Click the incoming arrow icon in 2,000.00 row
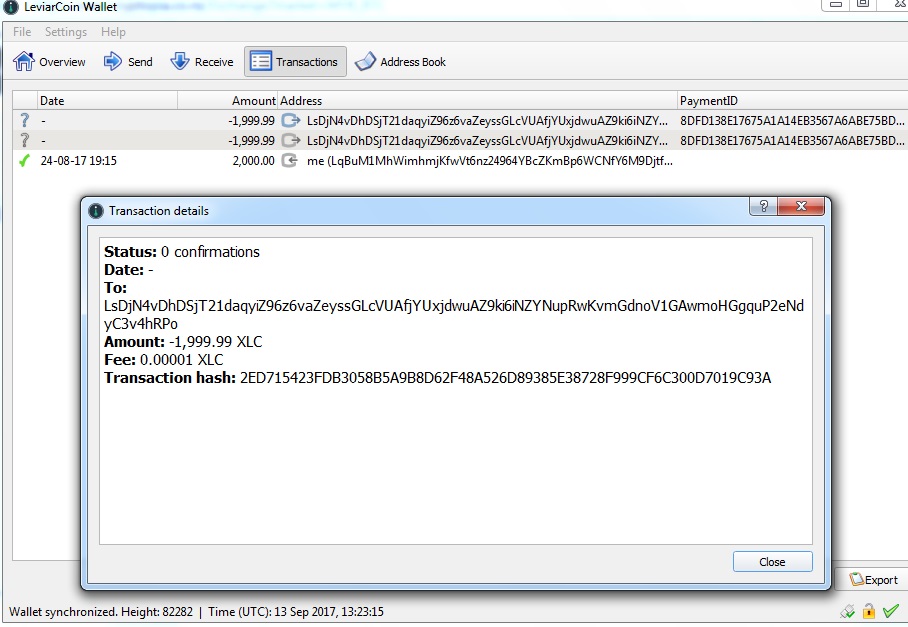This screenshot has width=908, height=627. [x=290, y=160]
